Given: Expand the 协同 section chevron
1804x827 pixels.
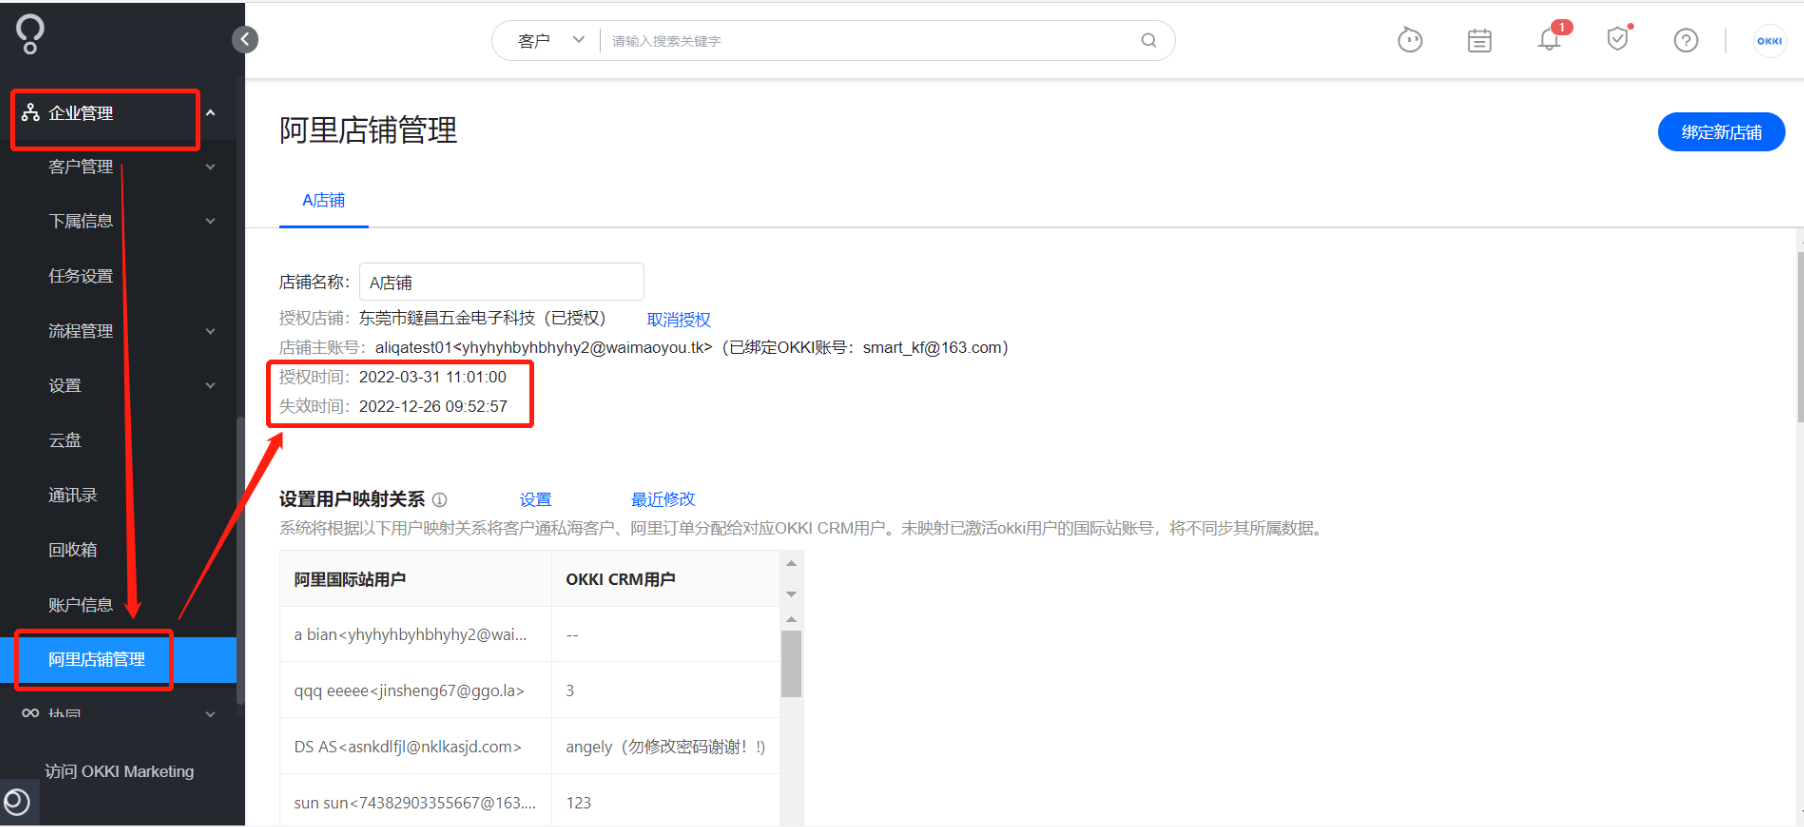Looking at the screenshot, I should (211, 714).
